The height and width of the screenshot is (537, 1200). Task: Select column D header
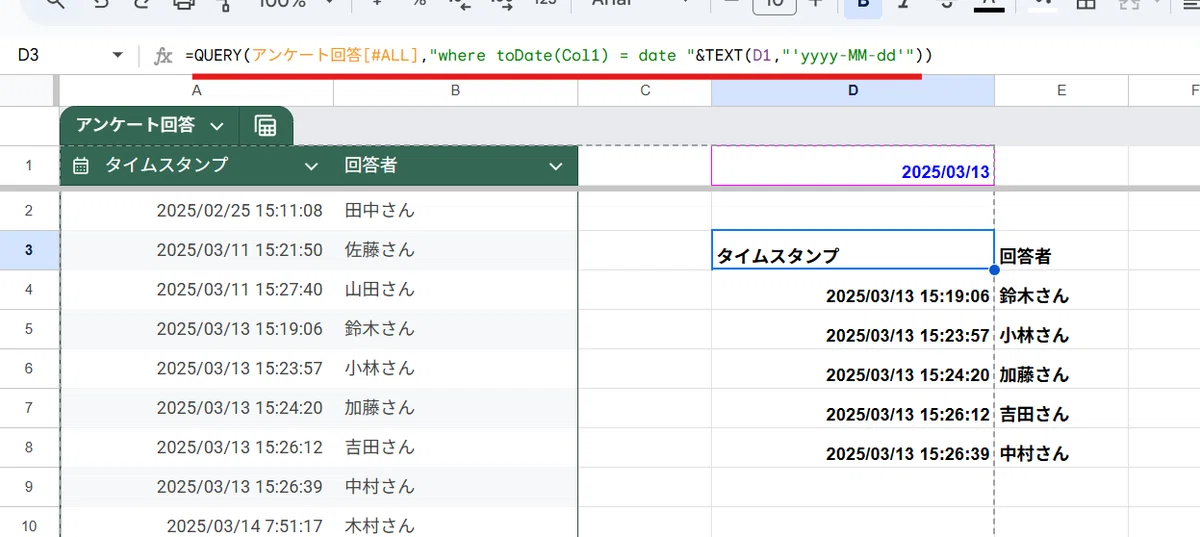(x=853, y=90)
